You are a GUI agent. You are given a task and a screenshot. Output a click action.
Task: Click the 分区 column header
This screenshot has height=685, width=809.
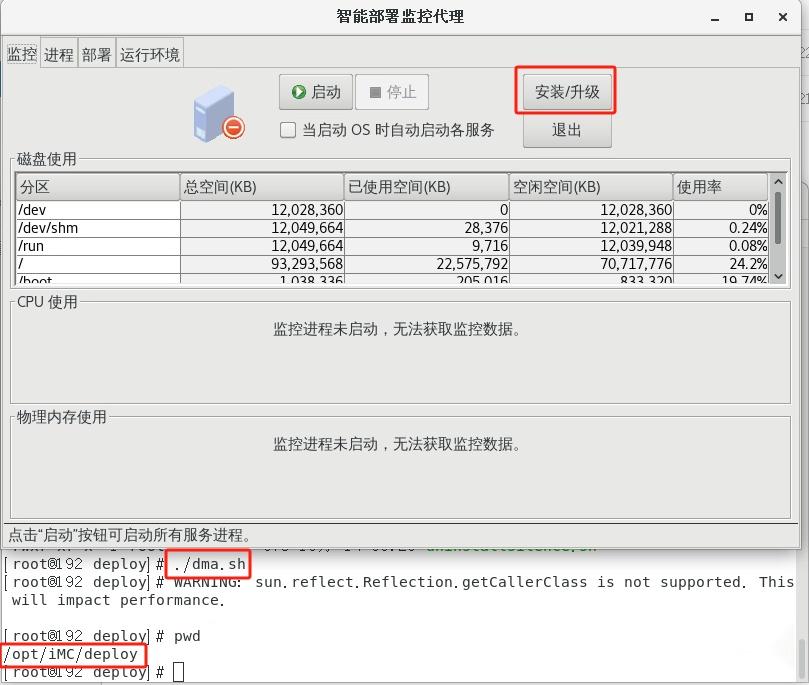pos(95,186)
